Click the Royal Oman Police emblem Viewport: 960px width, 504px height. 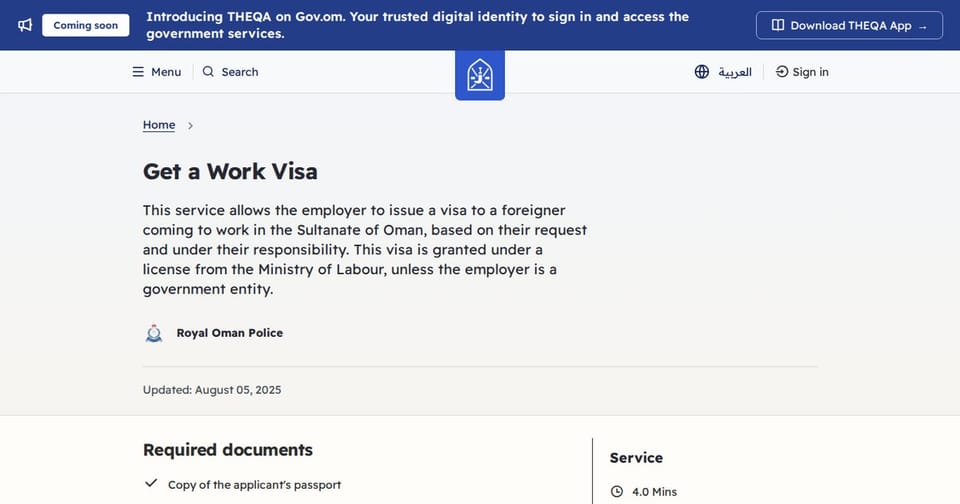(x=154, y=333)
